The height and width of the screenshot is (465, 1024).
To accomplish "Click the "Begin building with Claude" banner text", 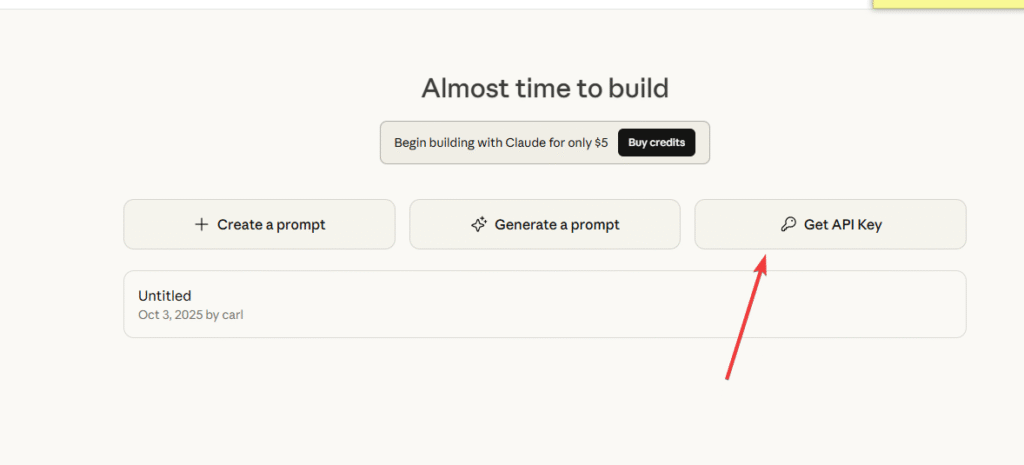I will coord(478,143).
